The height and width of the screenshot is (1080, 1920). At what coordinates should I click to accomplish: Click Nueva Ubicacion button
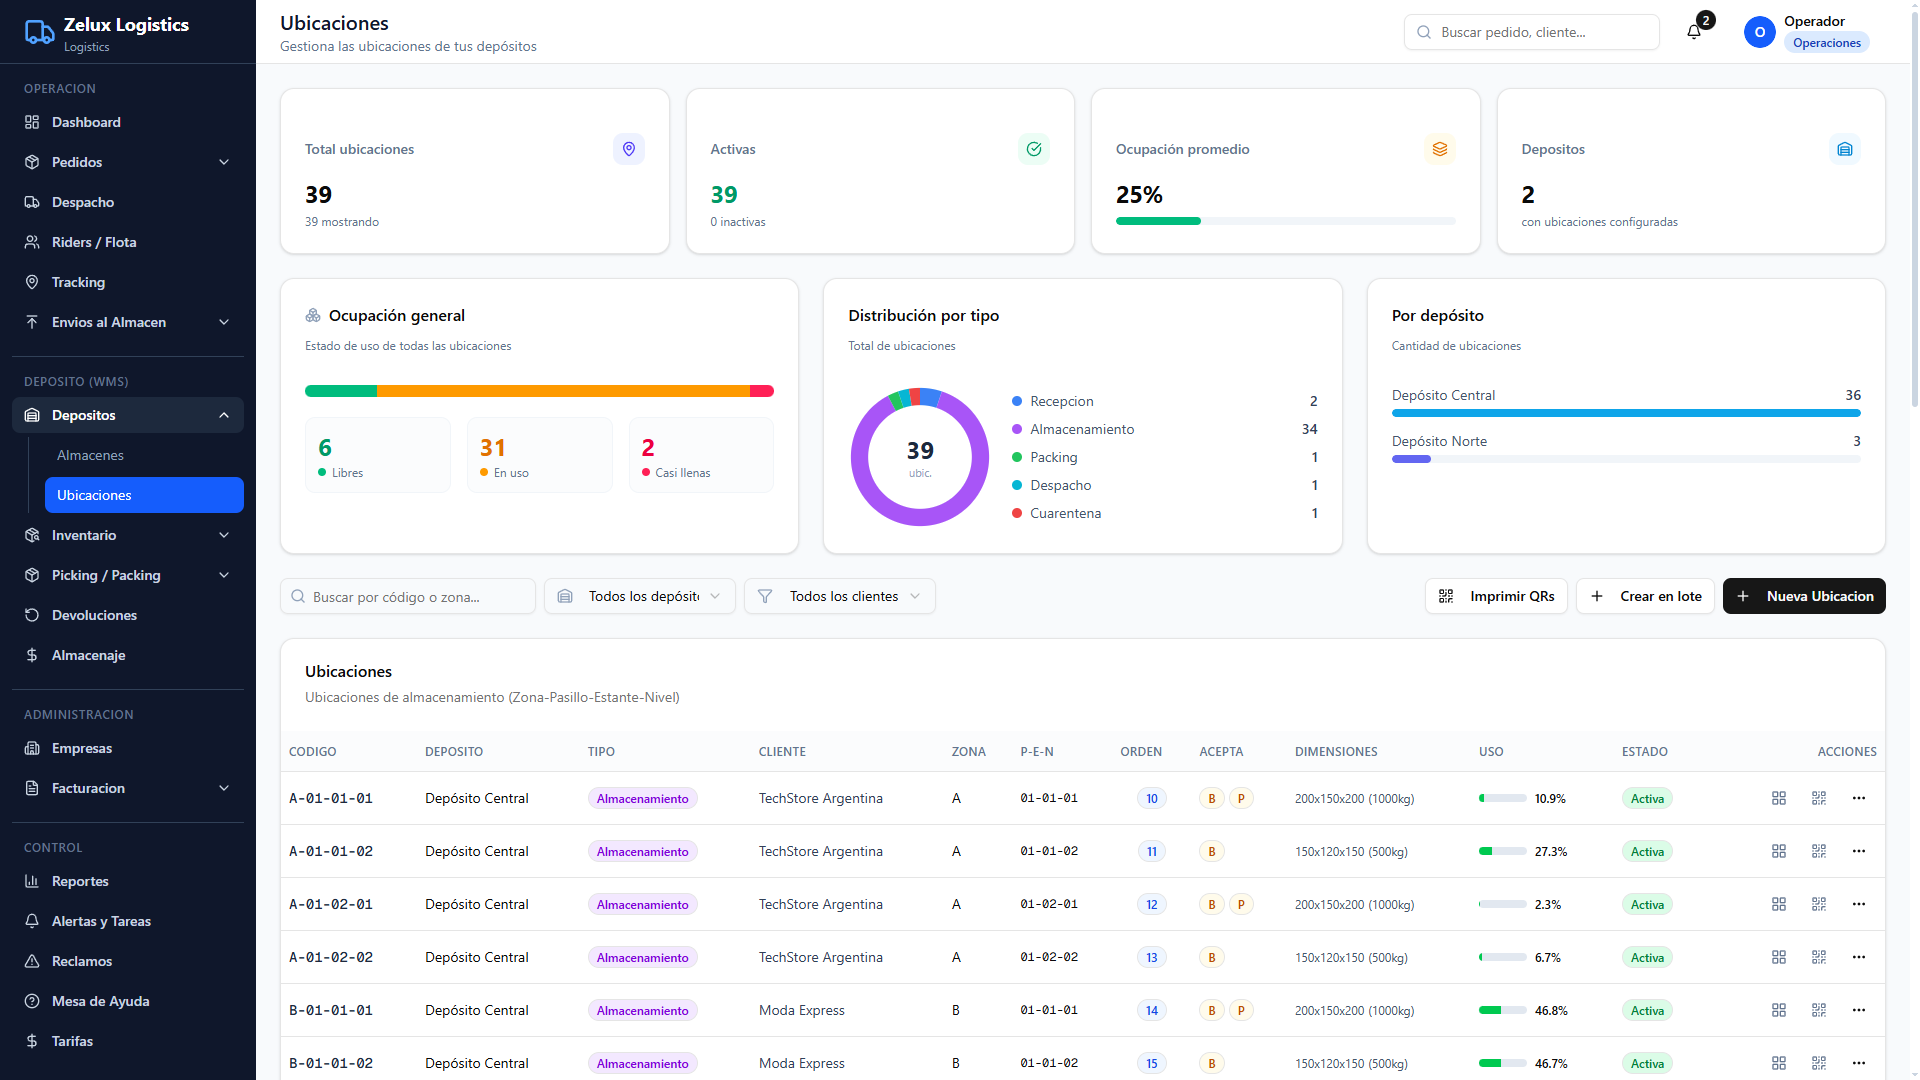(1804, 596)
